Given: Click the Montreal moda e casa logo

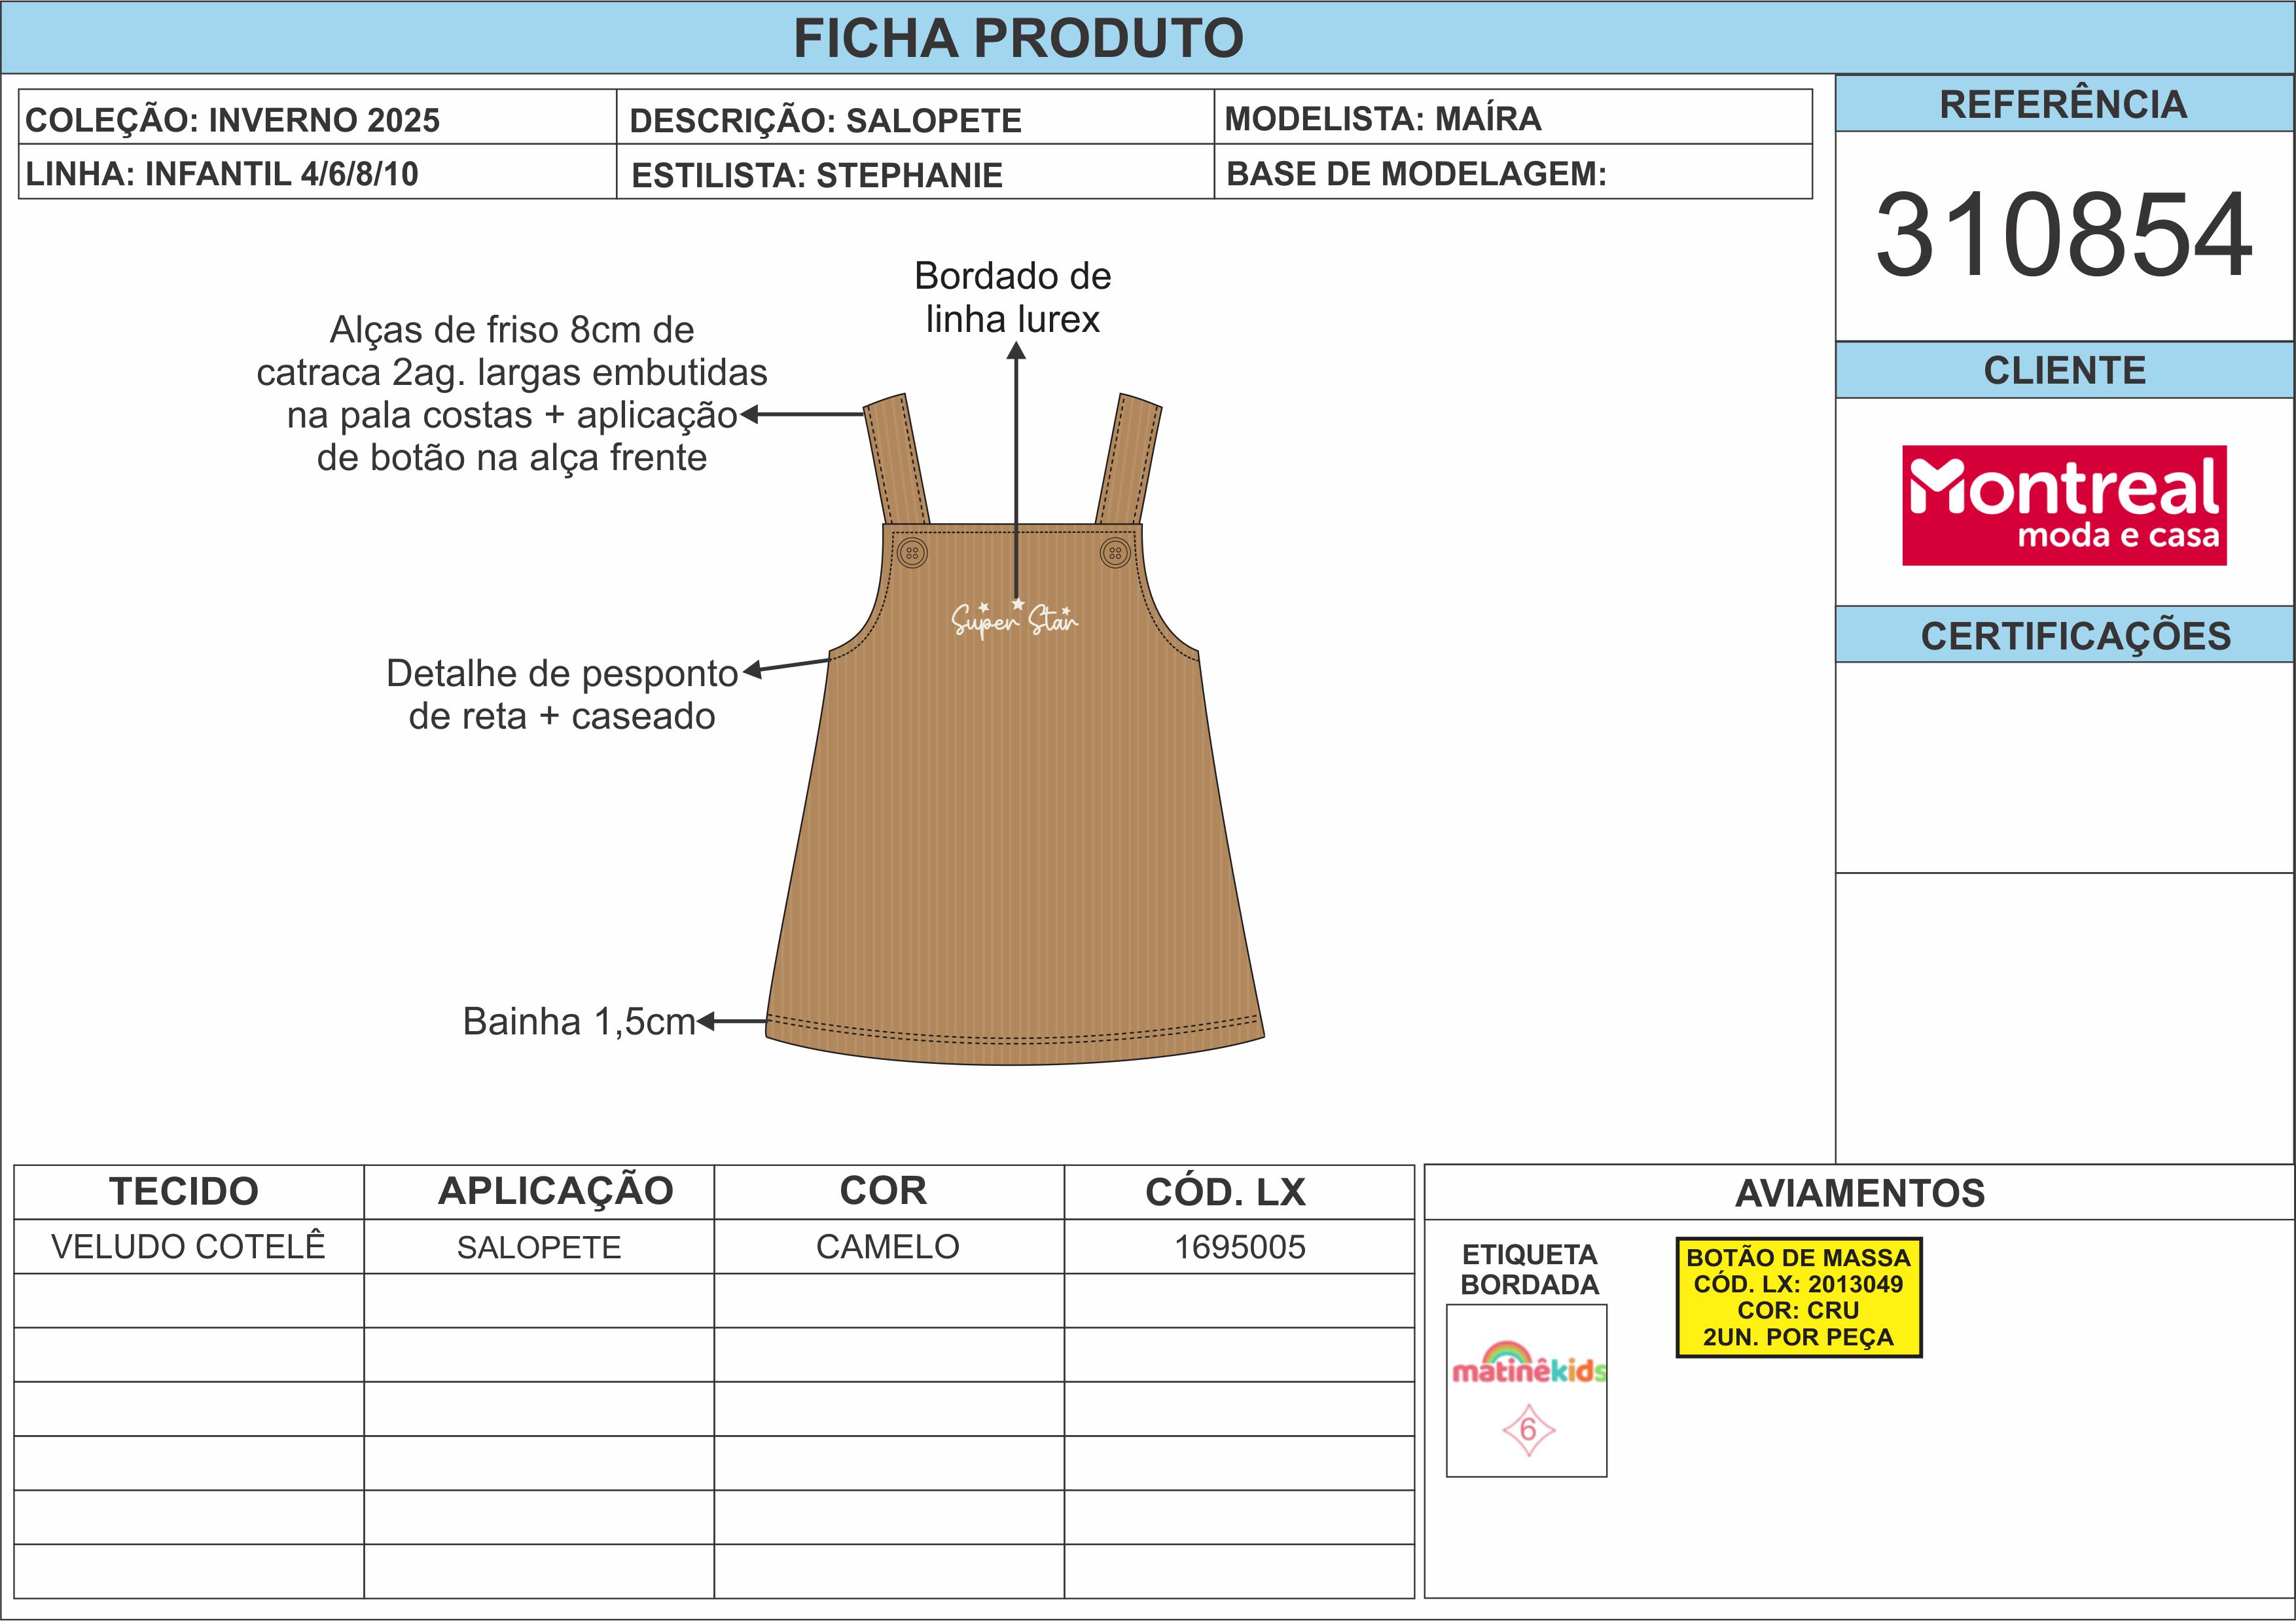Looking at the screenshot, I should (2063, 505).
